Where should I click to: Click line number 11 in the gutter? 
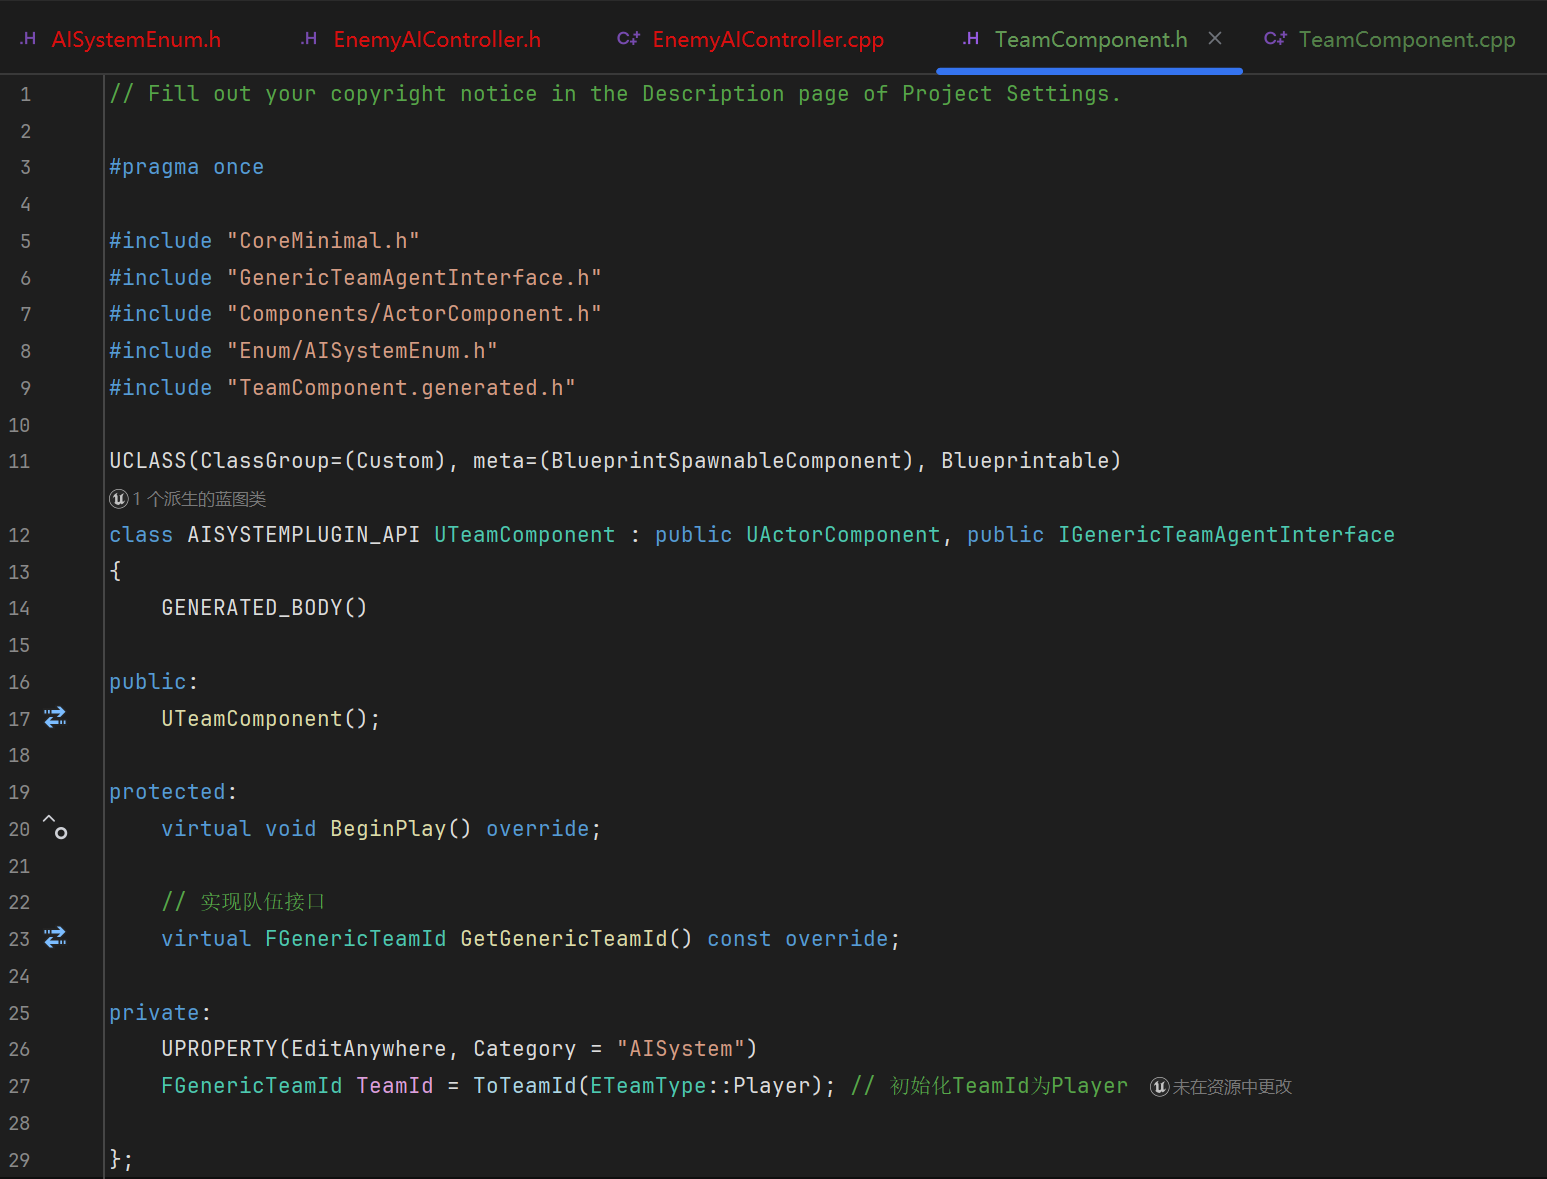coord(19,461)
